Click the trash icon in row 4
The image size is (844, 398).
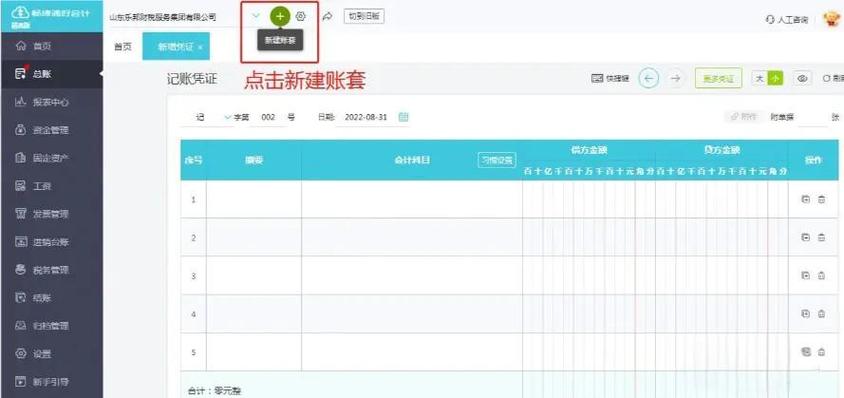[x=821, y=313]
